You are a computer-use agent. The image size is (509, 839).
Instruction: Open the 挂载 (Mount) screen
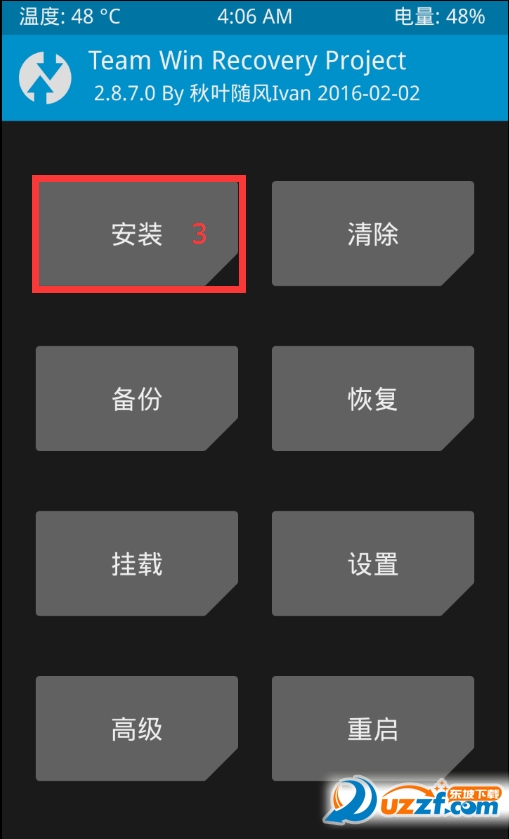(137, 563)
